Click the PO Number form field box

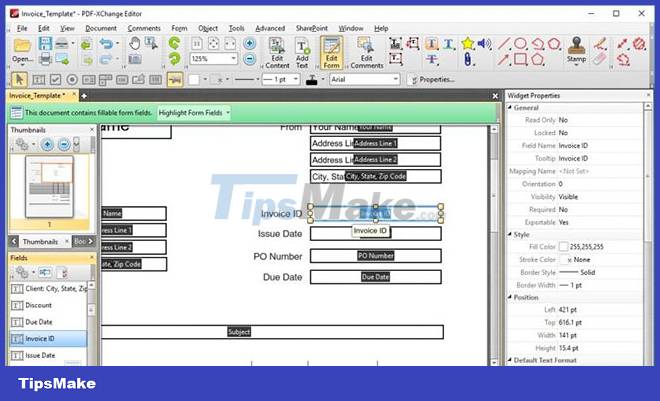(375, 256)
